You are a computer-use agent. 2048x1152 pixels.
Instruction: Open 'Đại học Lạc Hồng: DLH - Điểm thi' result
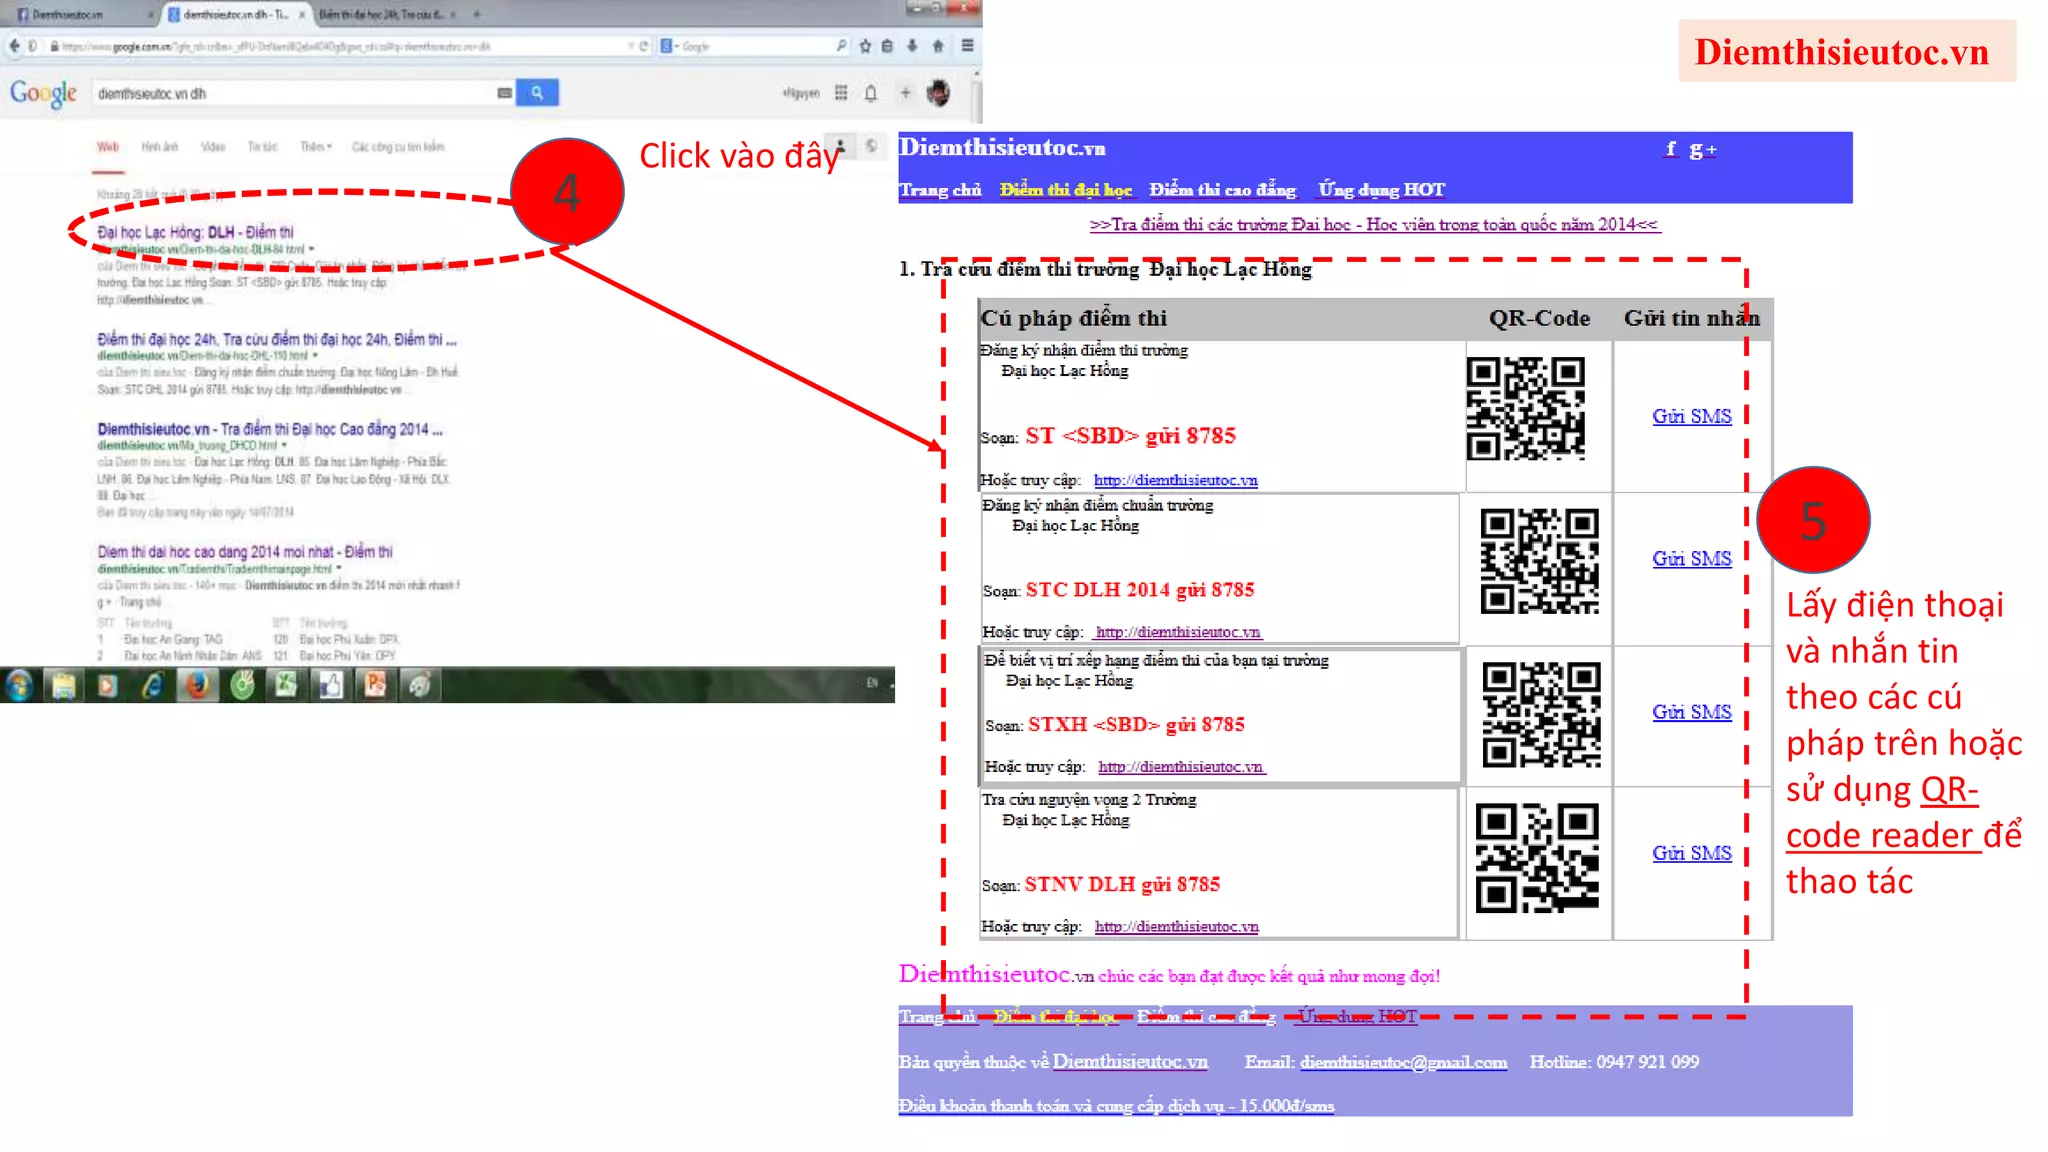(195, 232)
